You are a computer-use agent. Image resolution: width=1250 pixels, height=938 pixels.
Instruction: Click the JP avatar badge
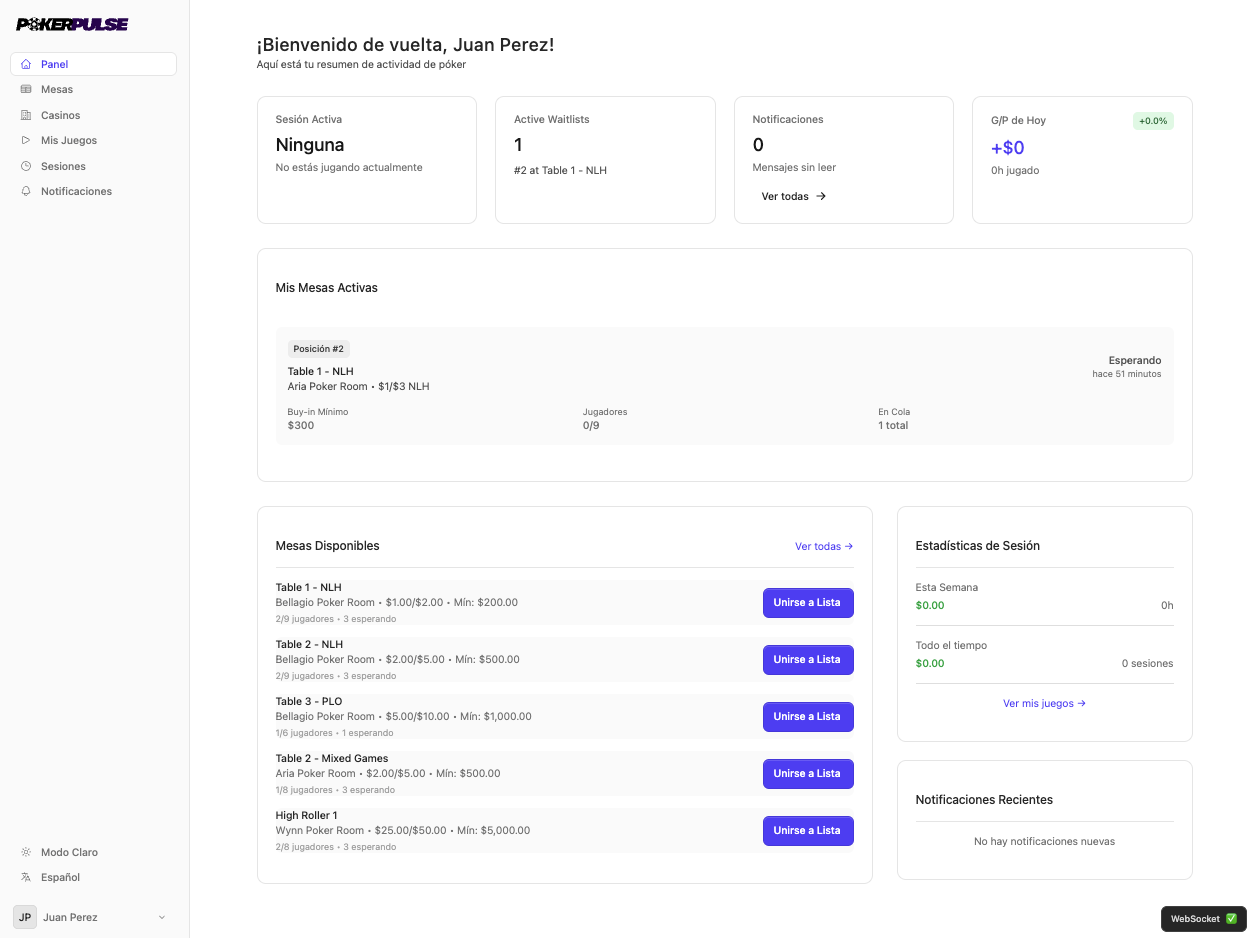click(x=25, y=917)
